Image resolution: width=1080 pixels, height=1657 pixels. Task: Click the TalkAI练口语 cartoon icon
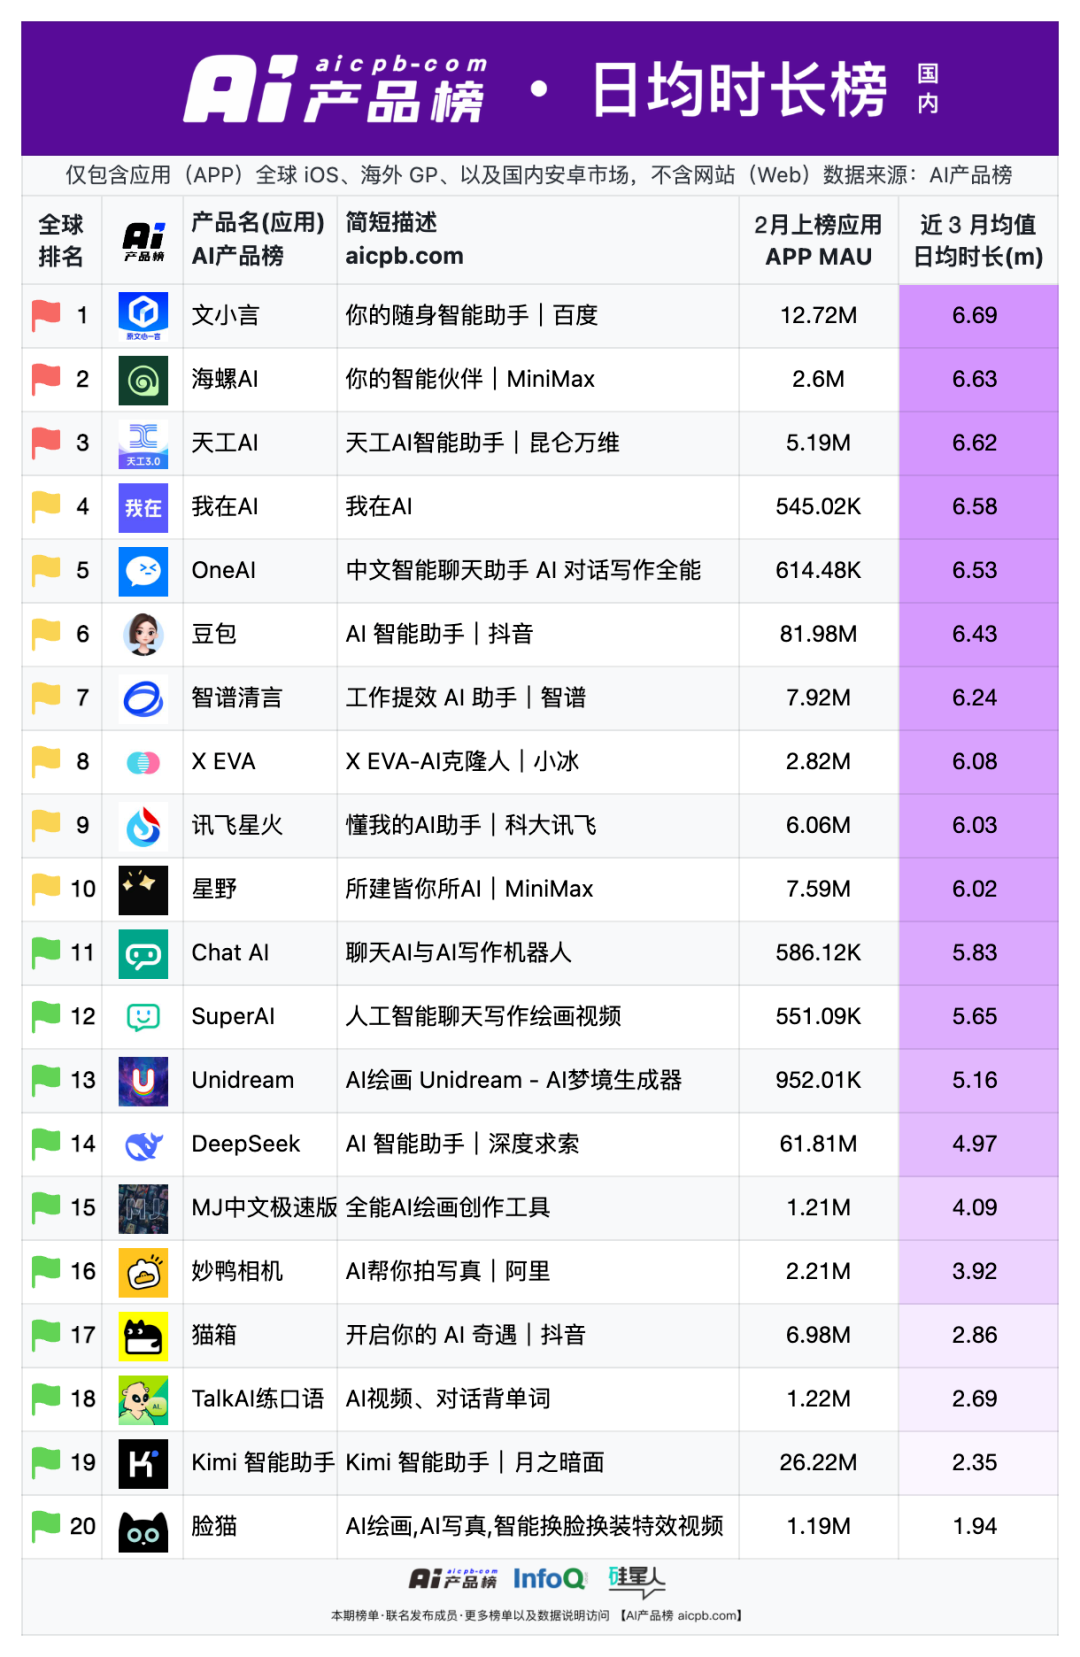pyautogui.click(x=143, y=1400)
